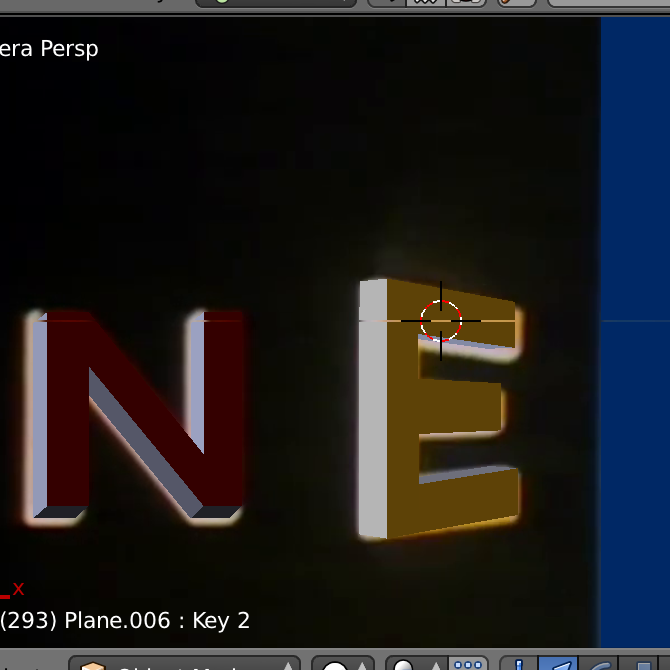Viewport: 670px width, 670px height.
Task: Click the object mode cube icon
Action: 93,666
